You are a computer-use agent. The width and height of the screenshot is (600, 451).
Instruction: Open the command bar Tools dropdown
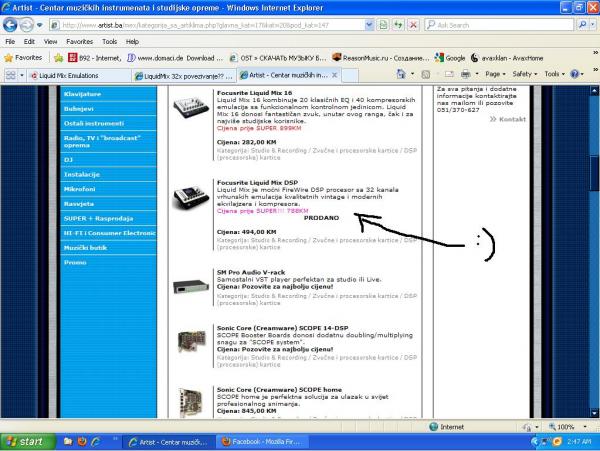click(554, 74)
